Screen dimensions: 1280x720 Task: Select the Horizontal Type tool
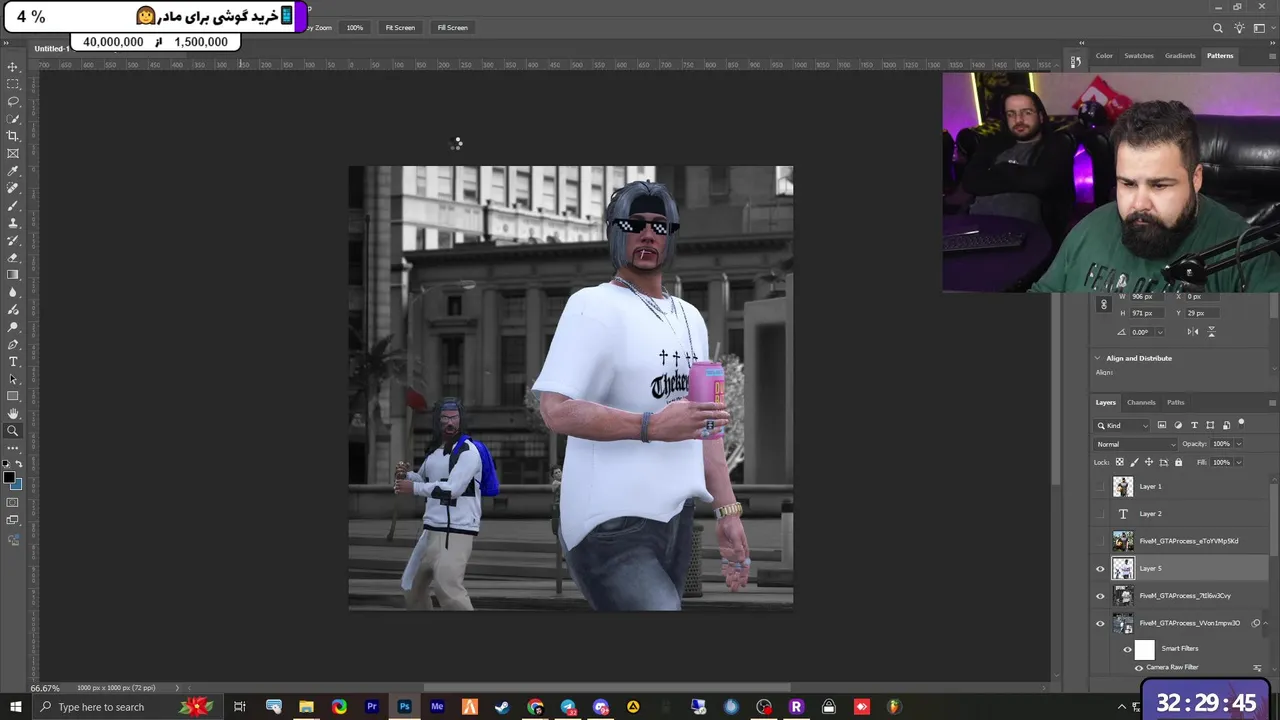[13, 361]
